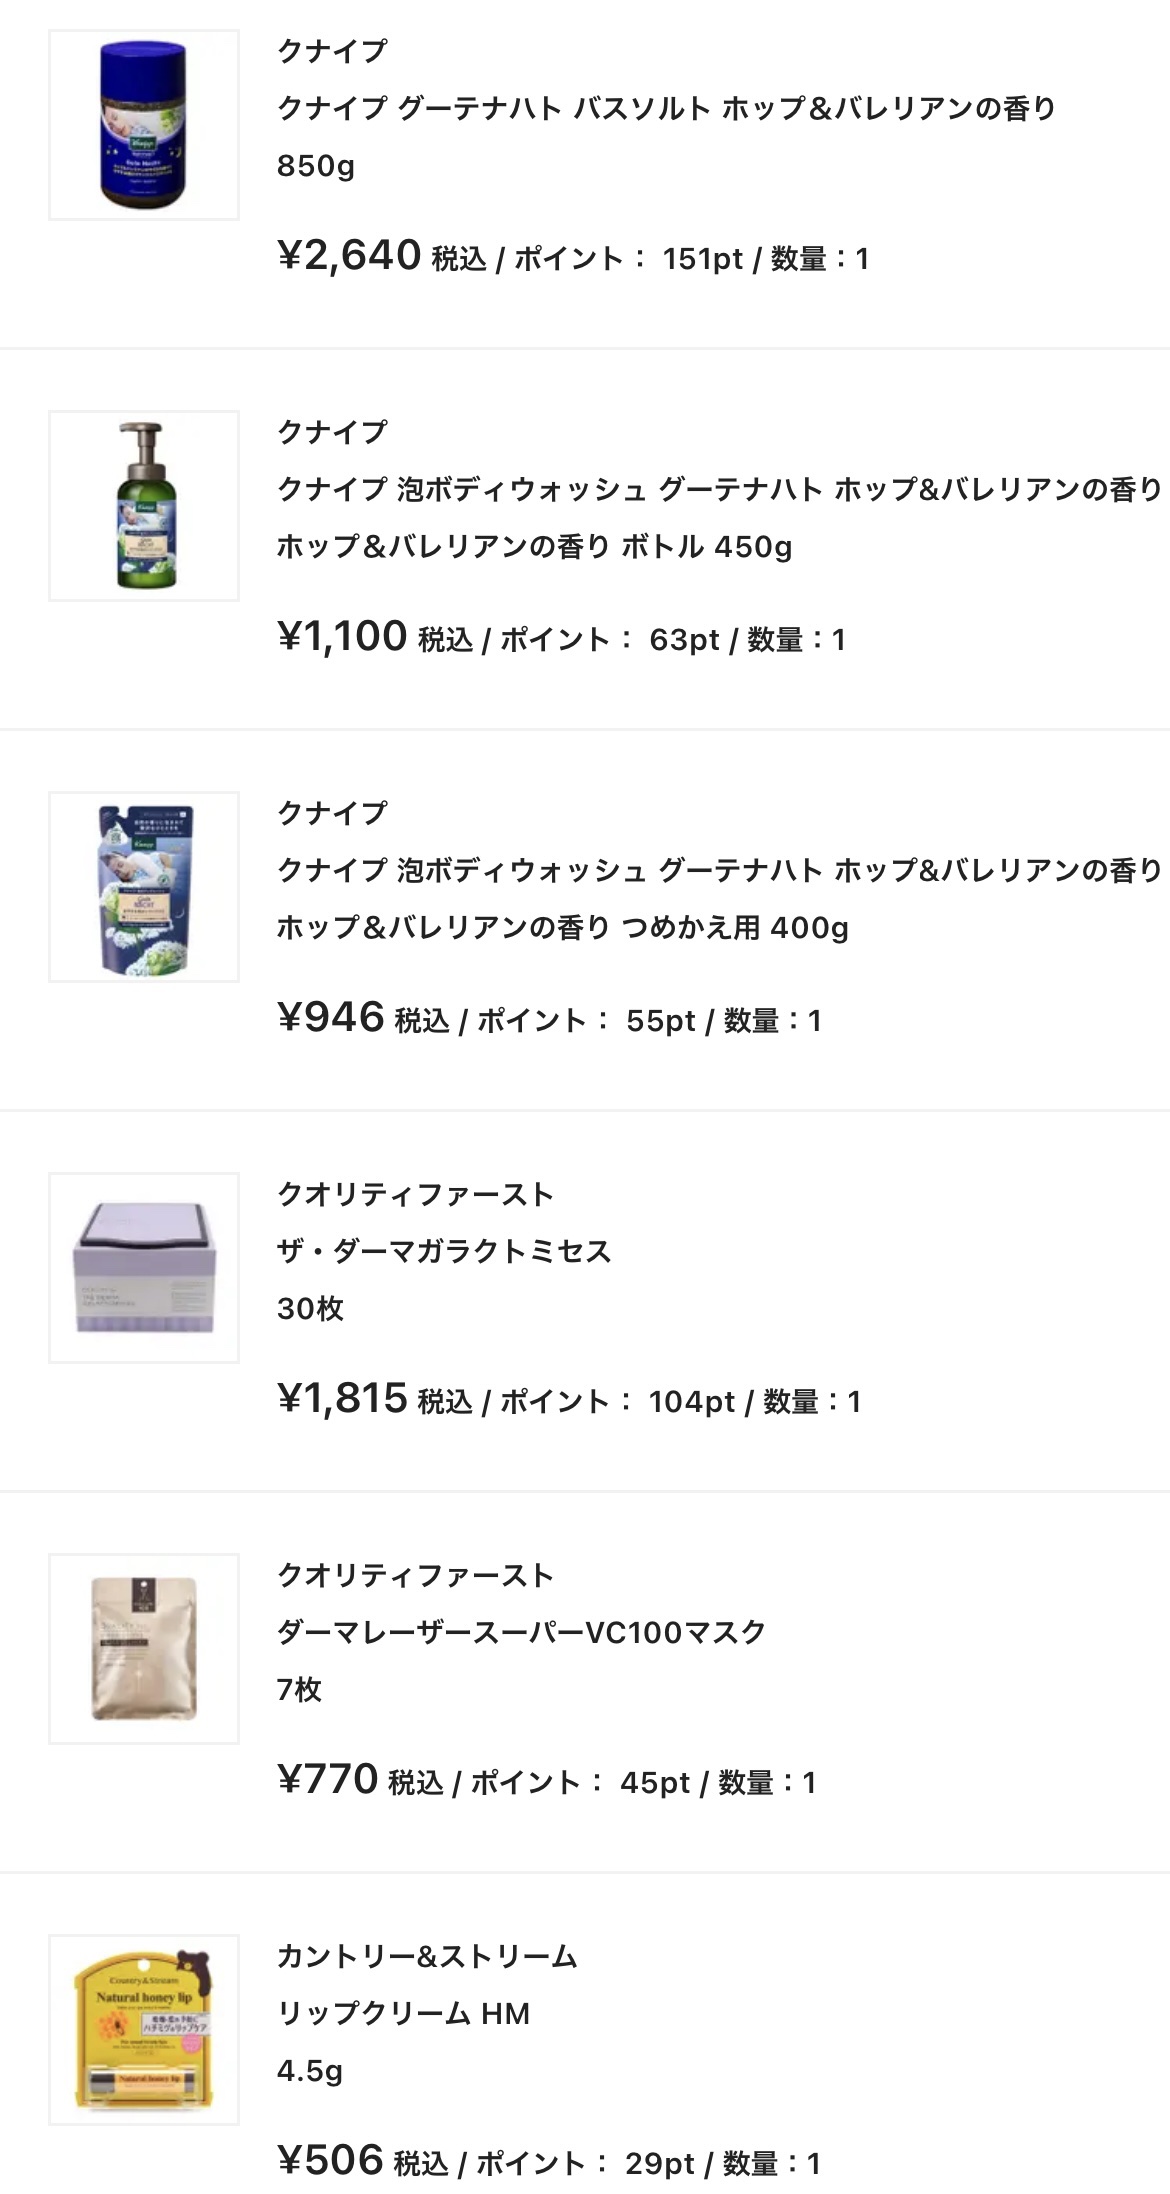This screenshot has height=2194, width=1170.
Task: Click the ¥506 lip cream price
Action: (x=331, y=2161)
